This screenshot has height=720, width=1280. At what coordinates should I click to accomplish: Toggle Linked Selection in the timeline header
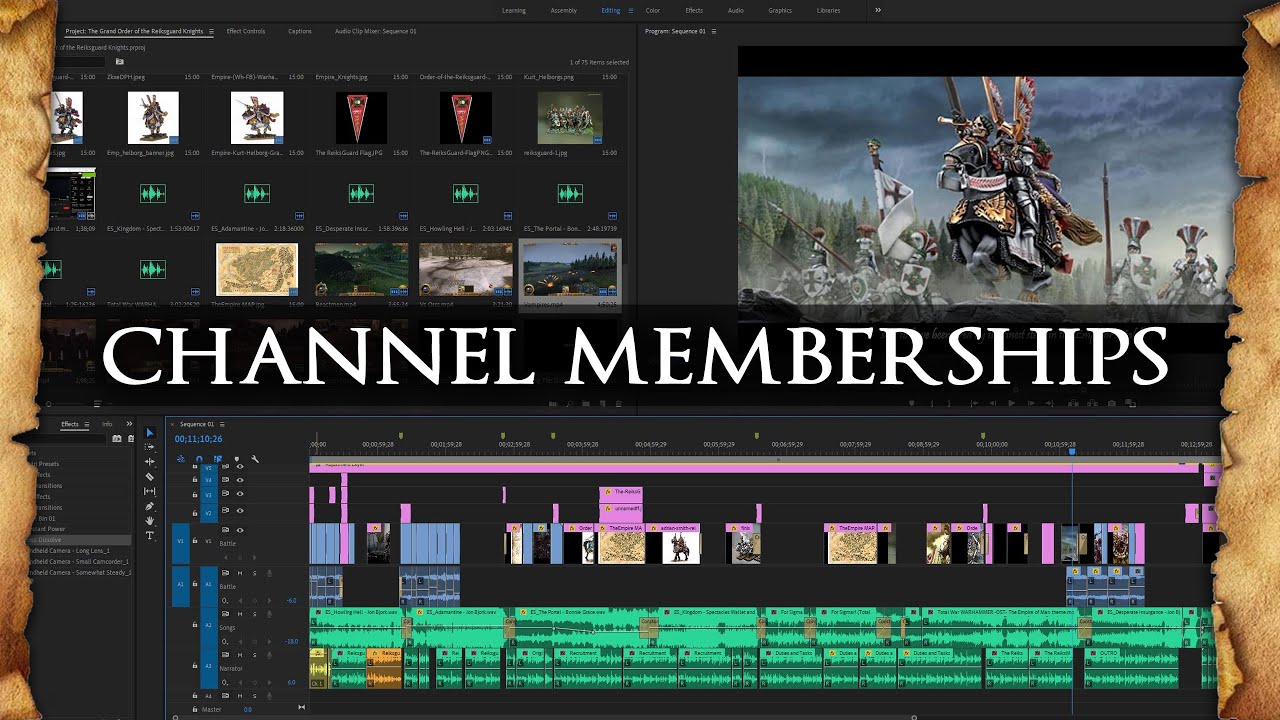point(218,459)
